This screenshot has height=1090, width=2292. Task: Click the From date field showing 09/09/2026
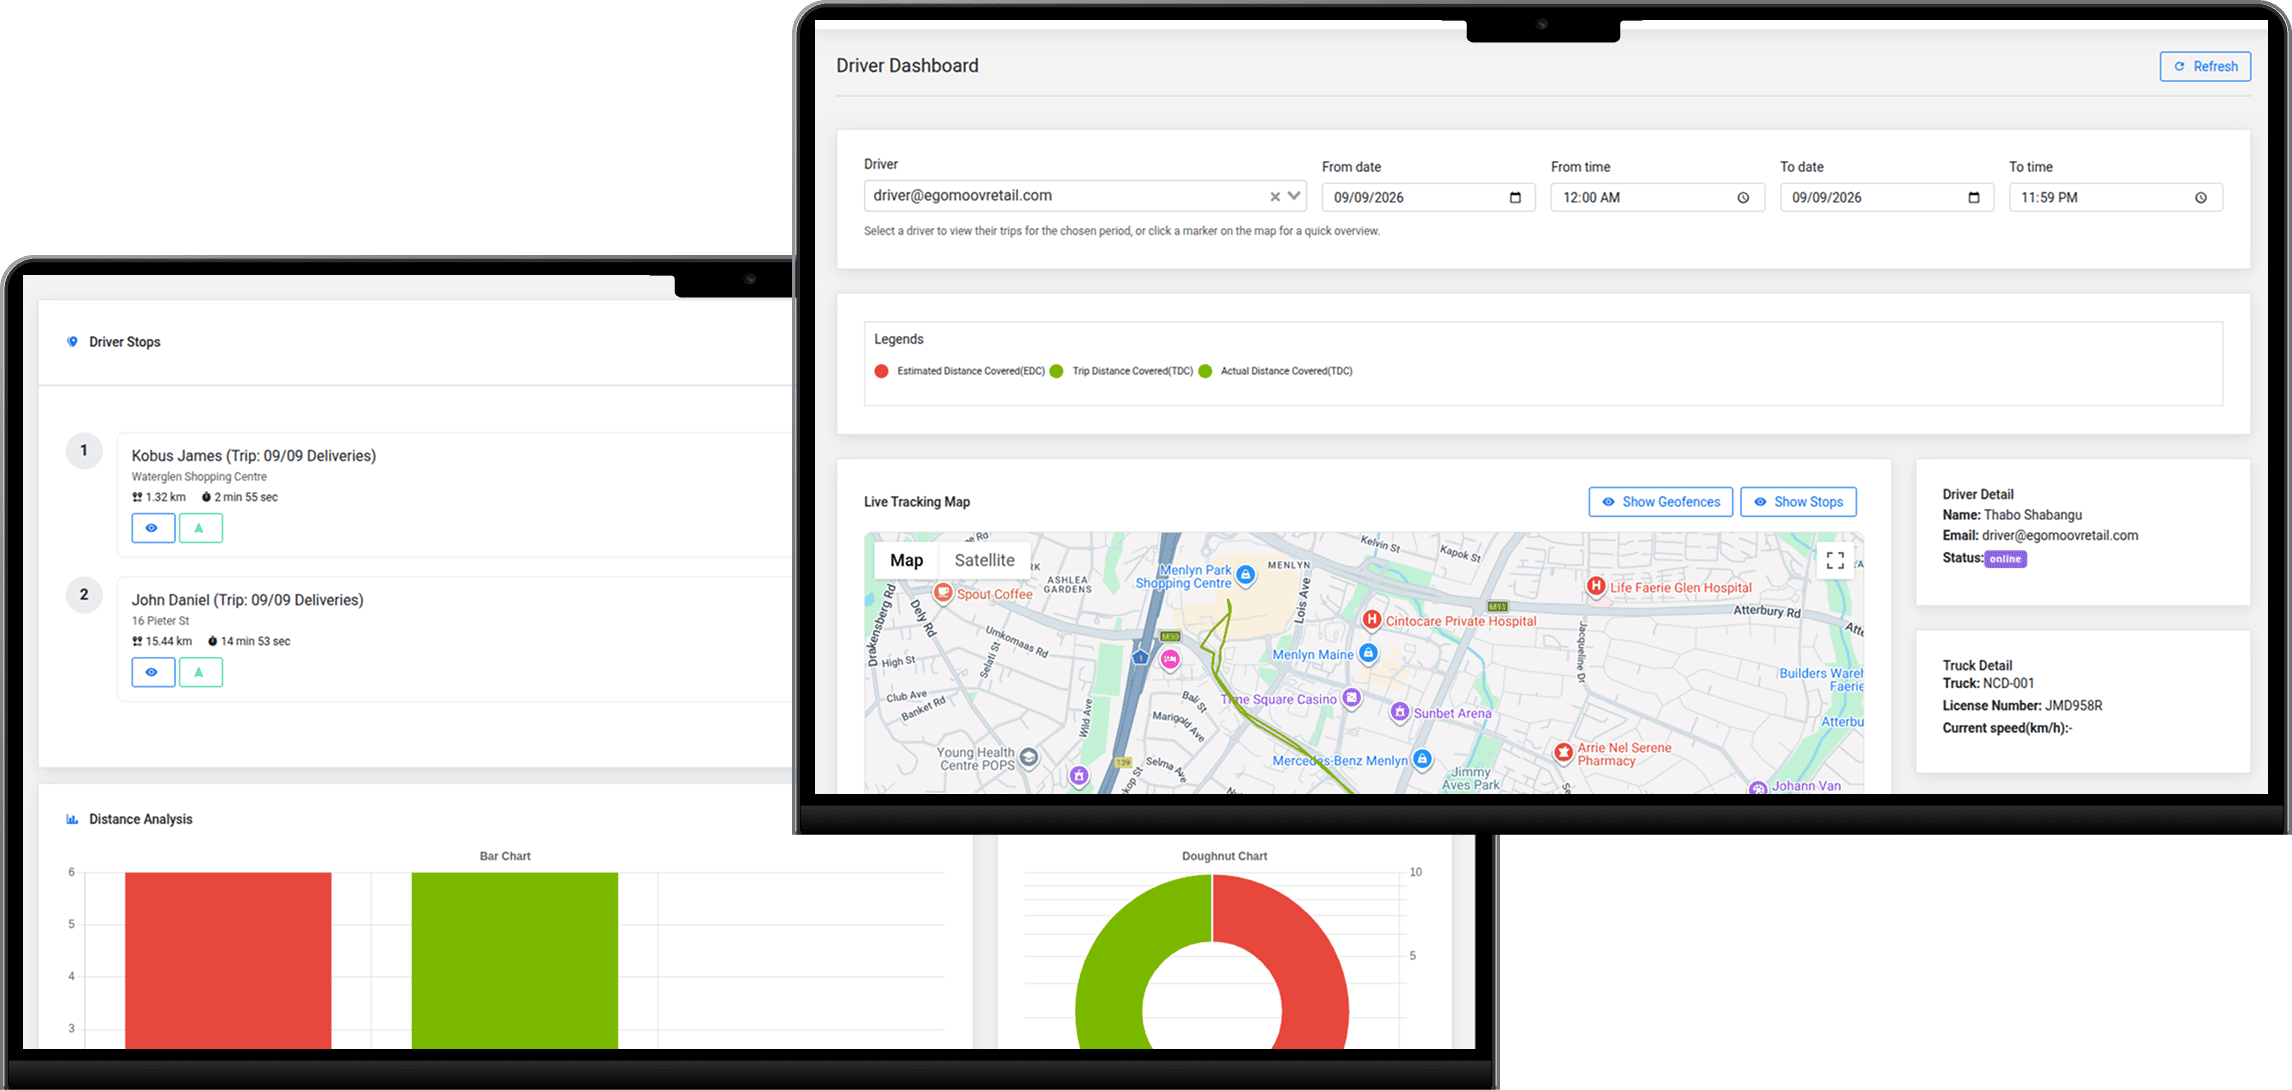[1428, 198]
